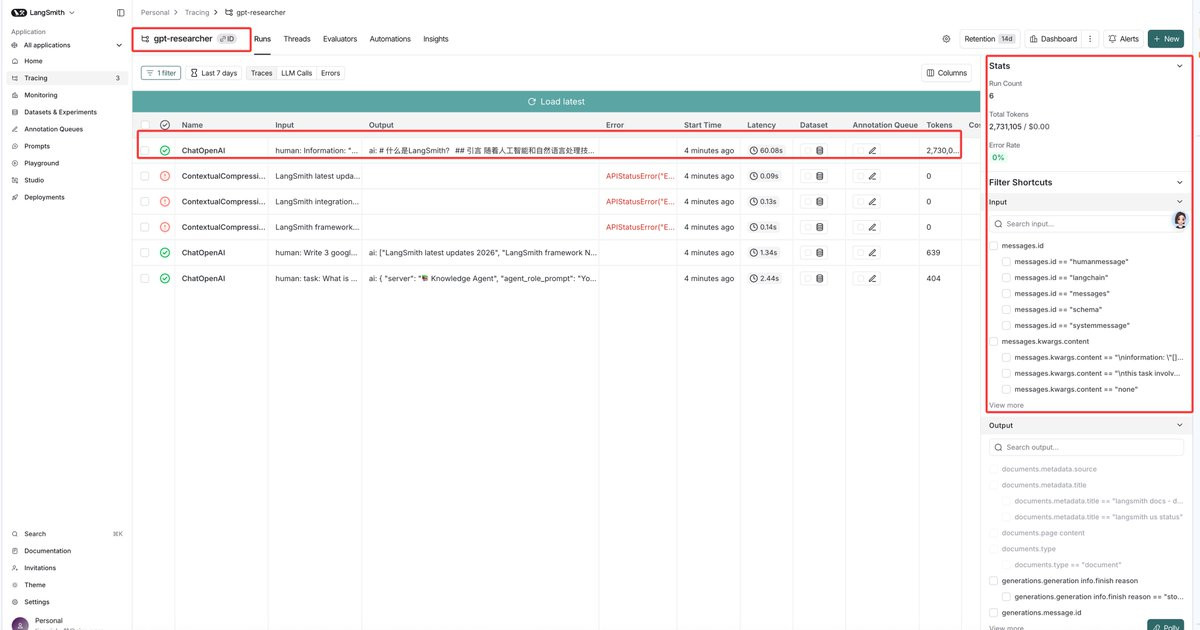Click dataset icon in 1.34s row
The width and height of the screenshot is (1200, 630).
[820, 253]
